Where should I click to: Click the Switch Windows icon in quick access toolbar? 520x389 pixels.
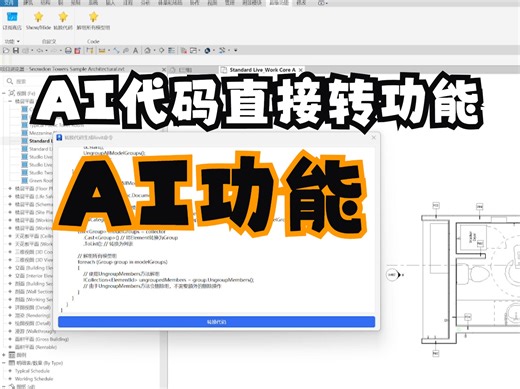193,51
